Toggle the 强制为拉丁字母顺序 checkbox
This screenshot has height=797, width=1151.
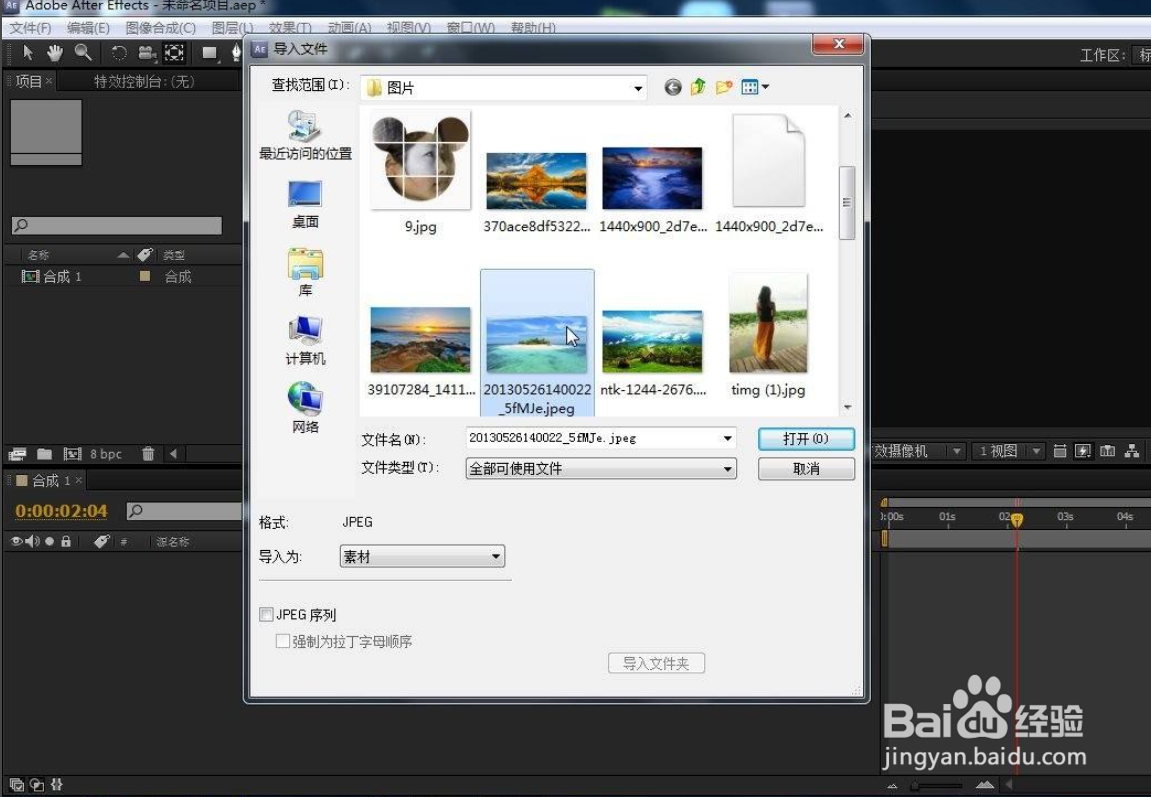pyautogui.click(x=283, y=641)
